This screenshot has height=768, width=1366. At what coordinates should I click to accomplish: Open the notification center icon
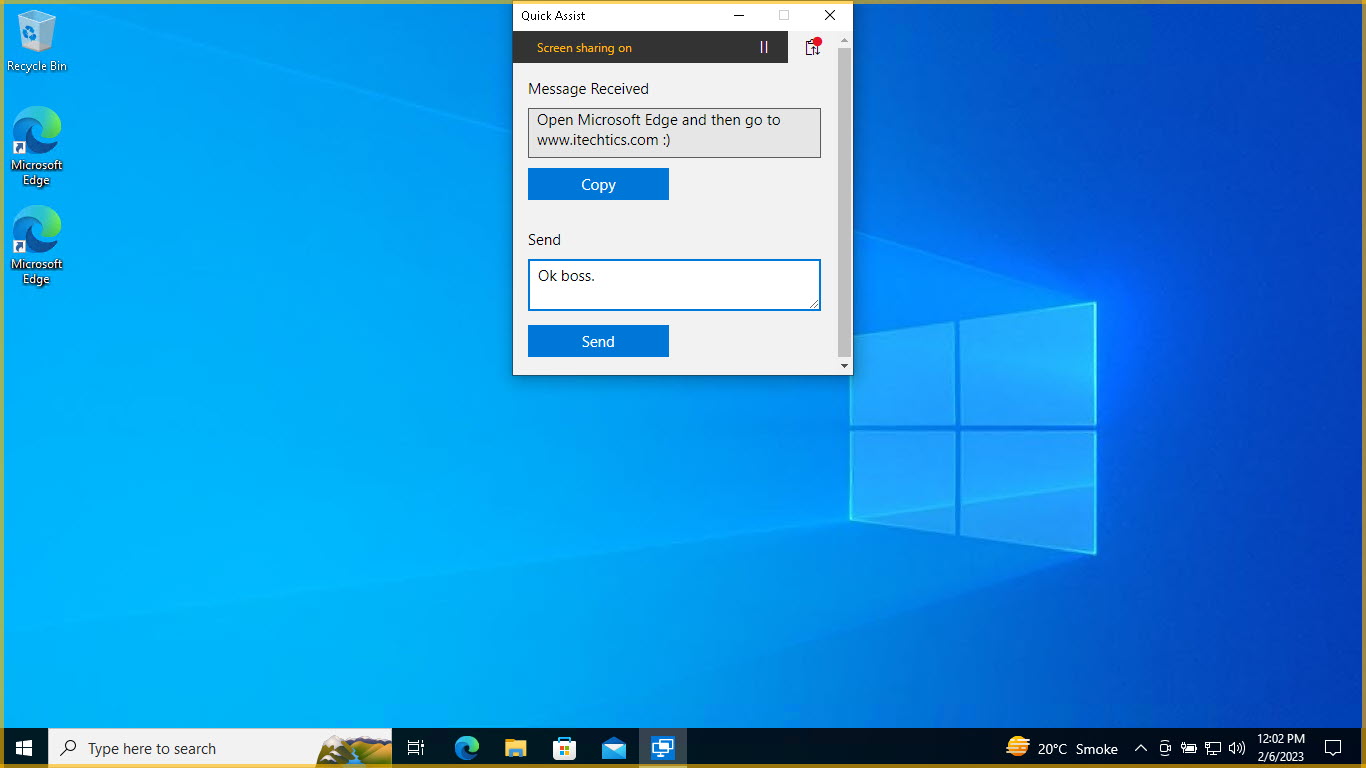click(x=1332, y=748)
